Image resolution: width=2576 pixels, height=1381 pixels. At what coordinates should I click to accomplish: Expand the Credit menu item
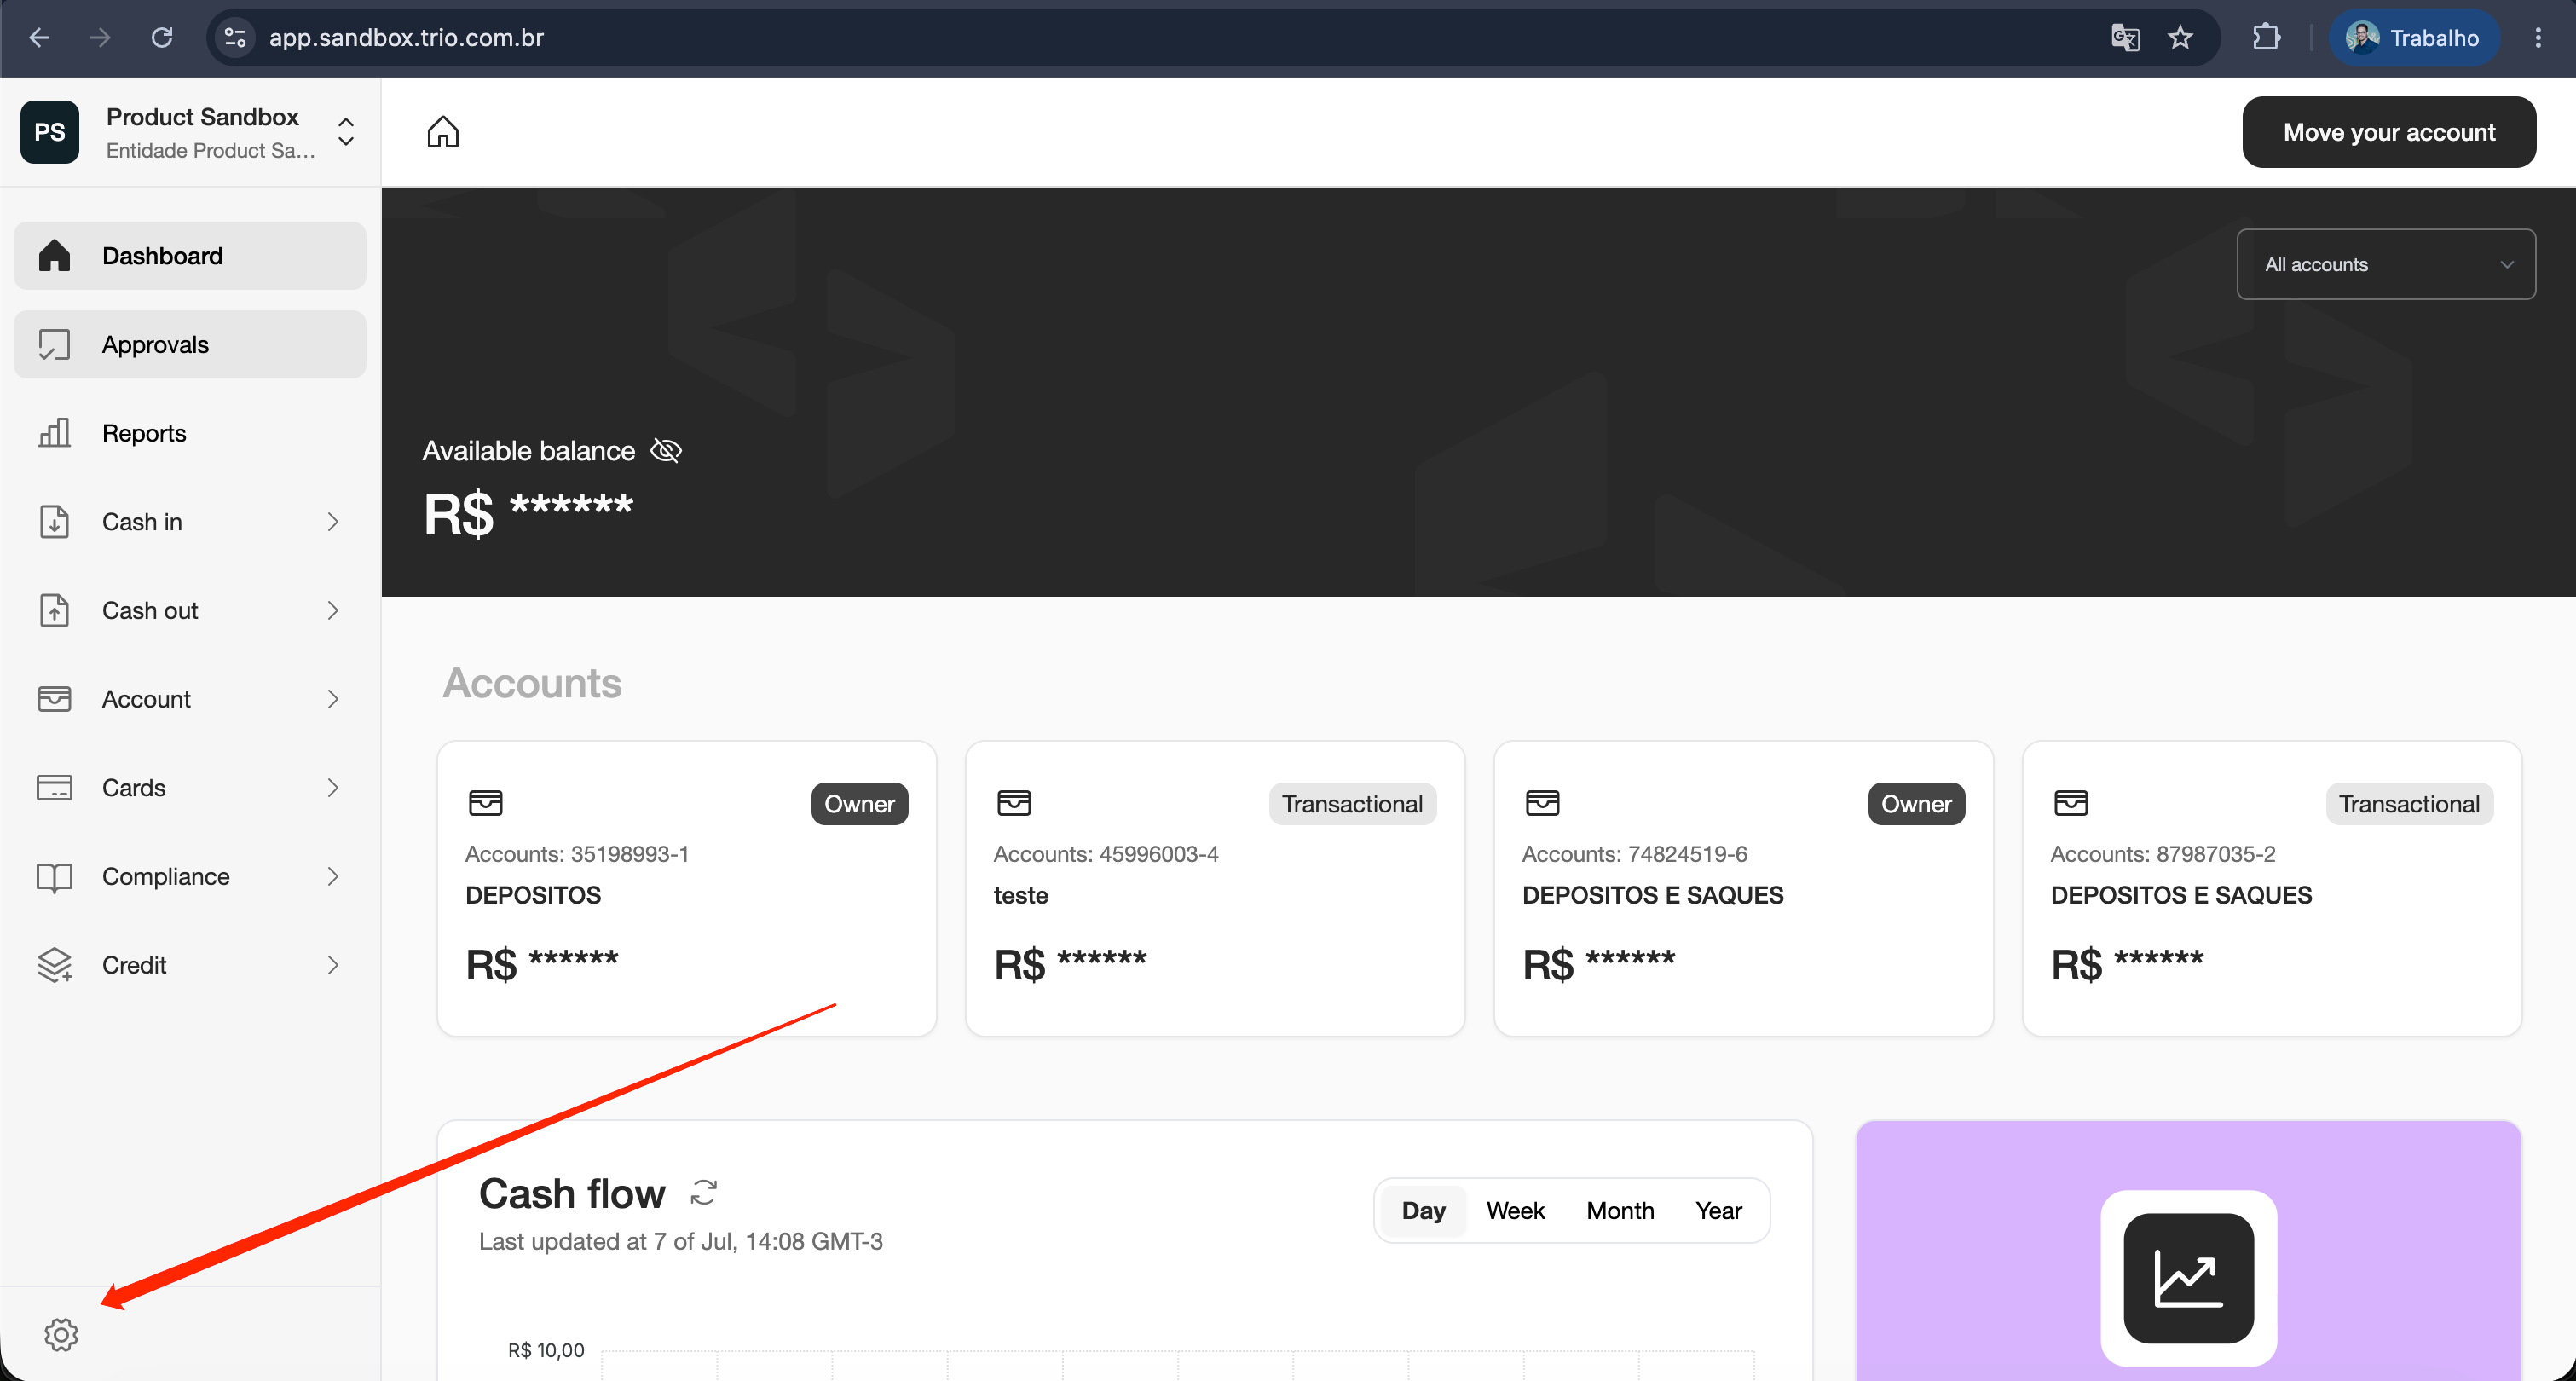pyautogui.click(x=190, y=965)
